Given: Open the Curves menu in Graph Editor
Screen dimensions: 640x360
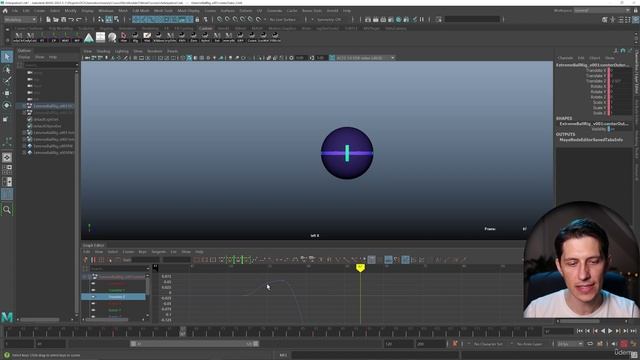Looking at the screenshot, I should pyautogui.click(x=129, y=252).
